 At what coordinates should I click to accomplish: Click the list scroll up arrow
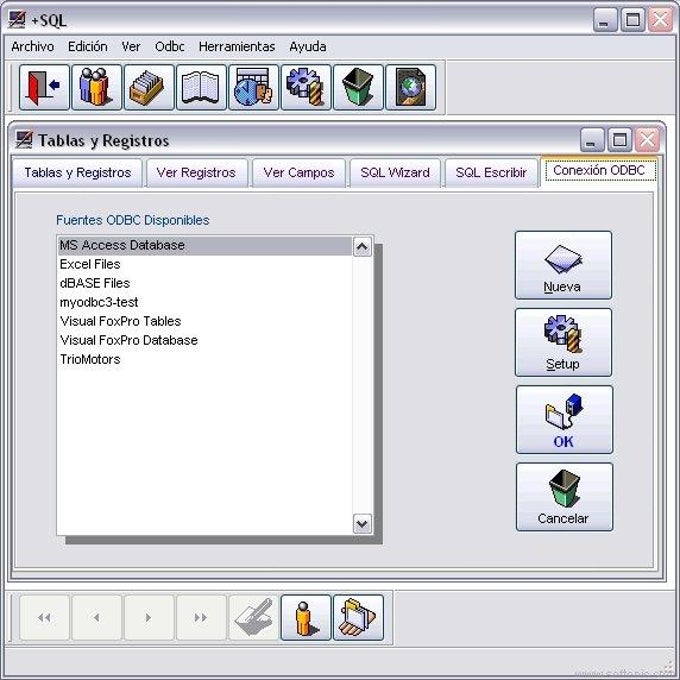tap(362, 247)
